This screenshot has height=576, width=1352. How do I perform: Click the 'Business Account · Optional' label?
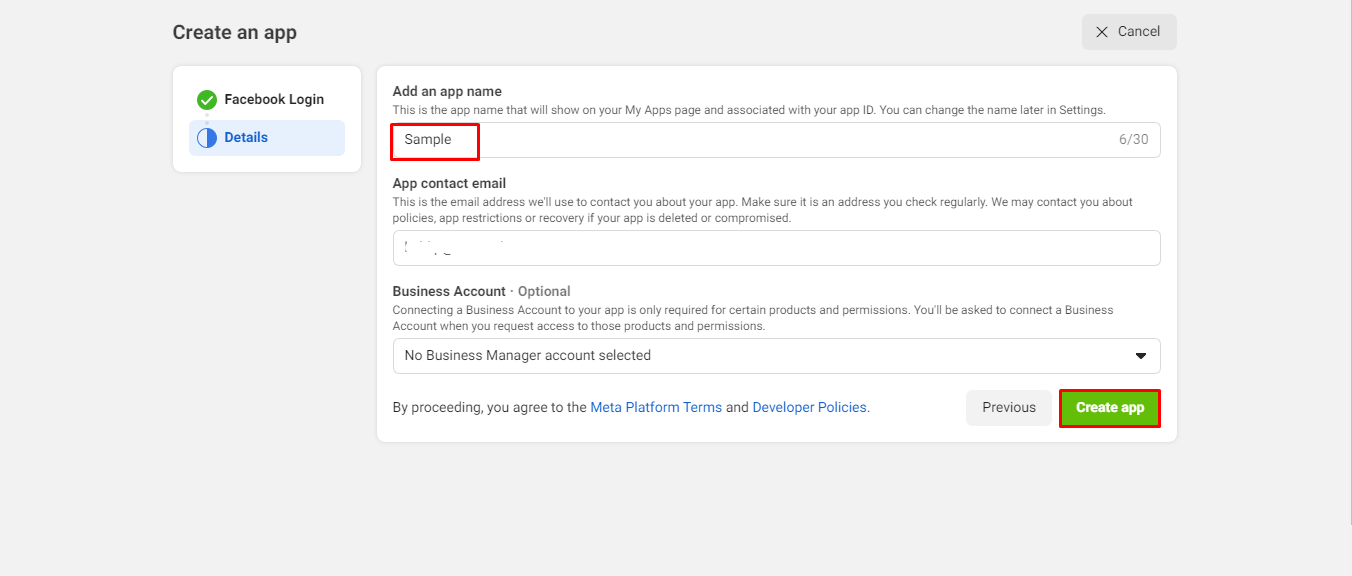(x=481, y=292)
